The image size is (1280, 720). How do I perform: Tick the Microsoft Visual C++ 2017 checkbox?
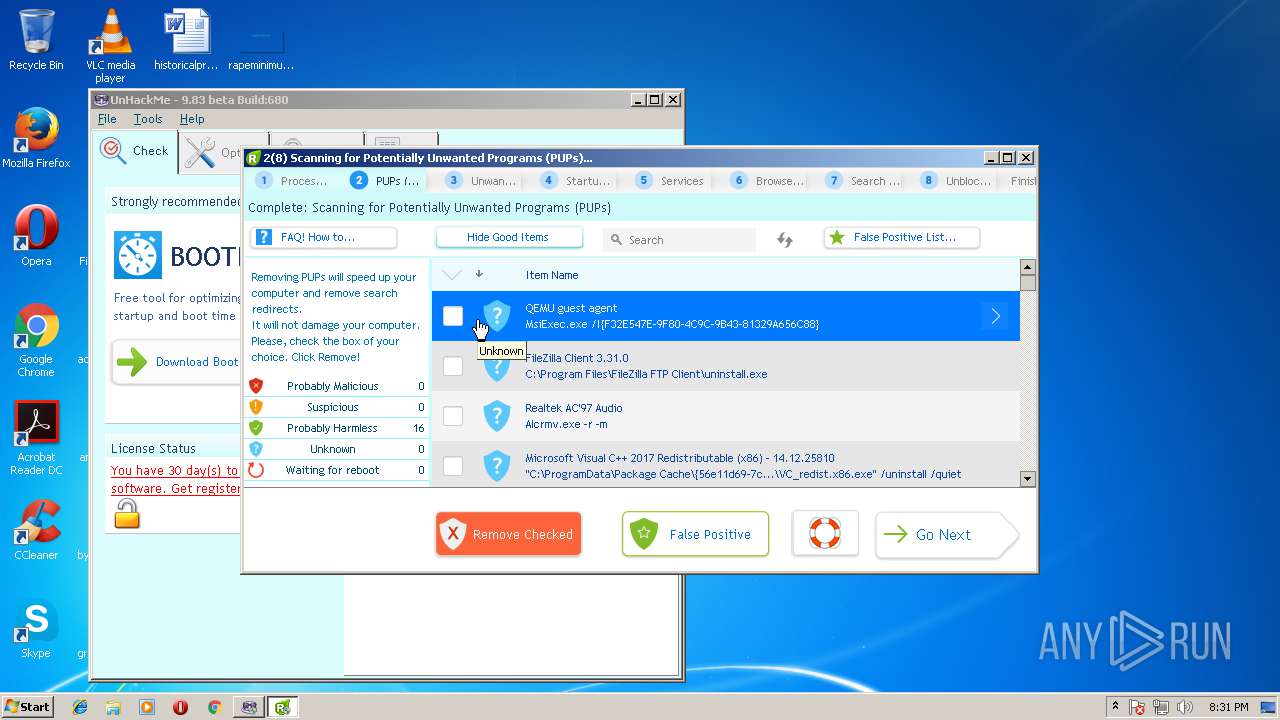pyautogui.click(x=453, y=466)
